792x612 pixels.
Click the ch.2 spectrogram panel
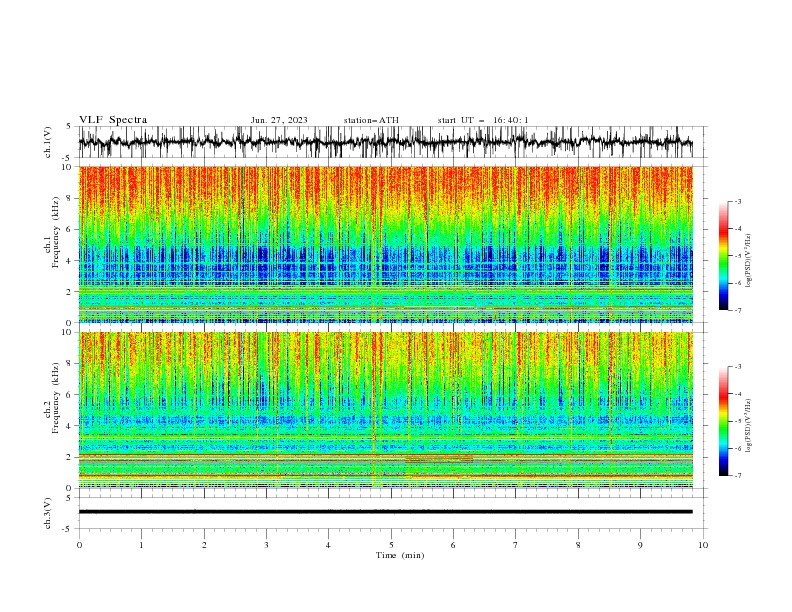point(385,410)
